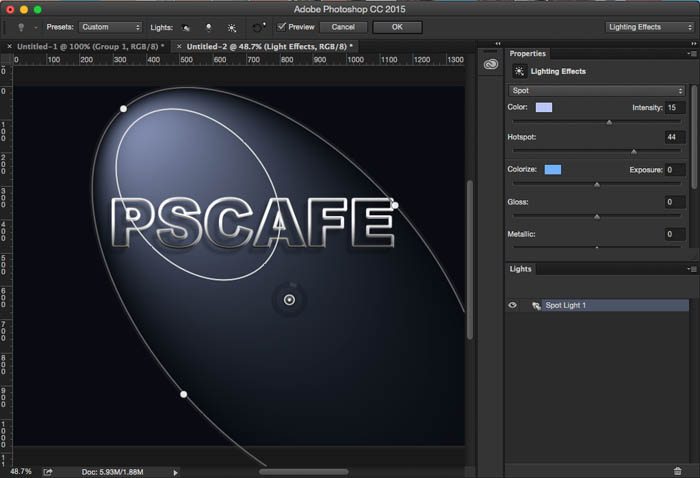Image resolution: width=700 pixels, height=478 pixels.
Task: Click the Cancel button
Action: tap(343, 27)
